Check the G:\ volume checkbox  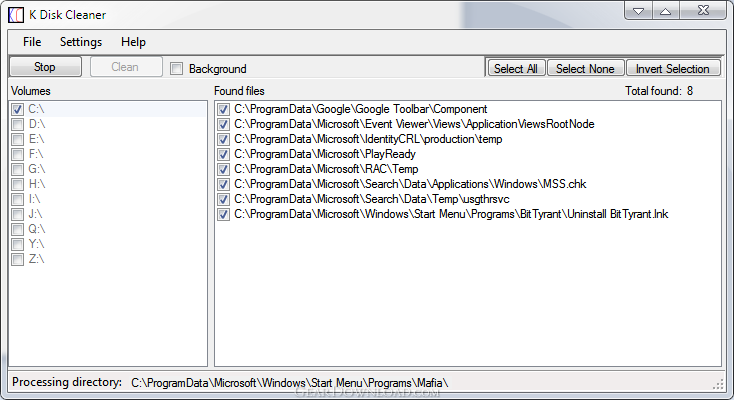[18, 170]
